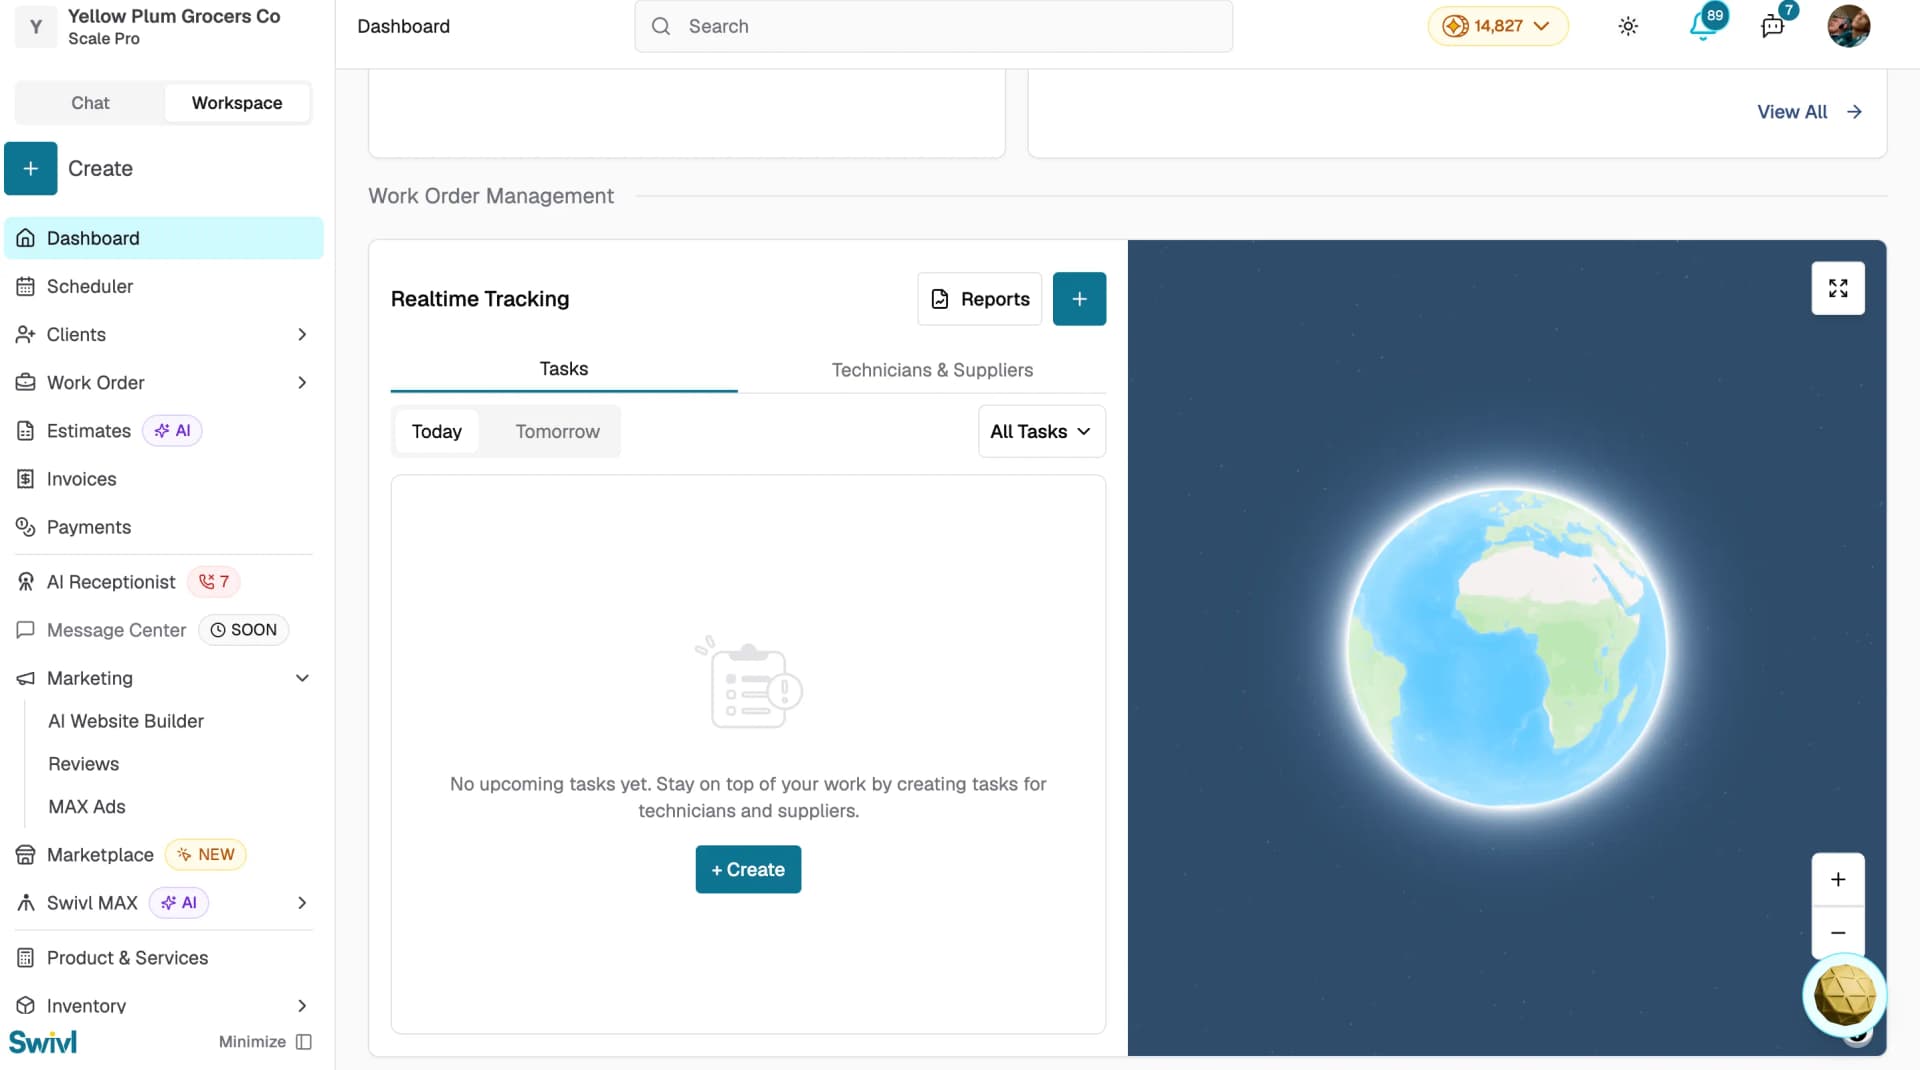Open notifications bell with 89 badge
1920x1070 pixels.
[1703, 26]
